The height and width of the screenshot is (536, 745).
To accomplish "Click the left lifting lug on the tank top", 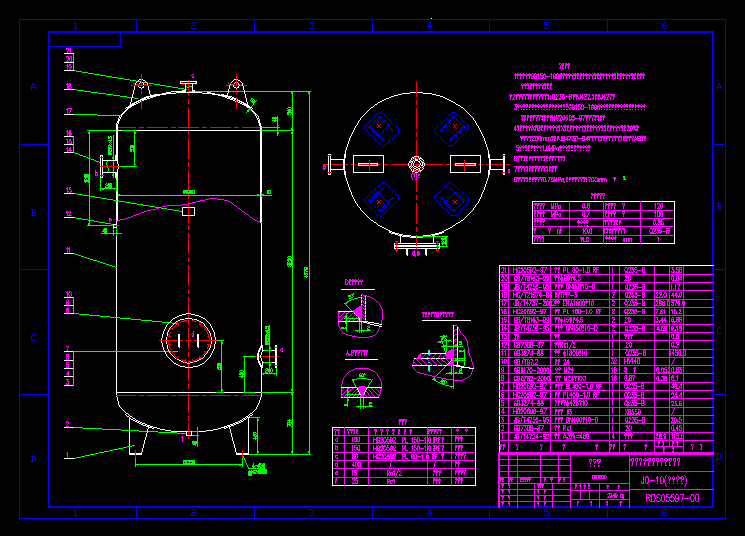I will pos(141,87).
